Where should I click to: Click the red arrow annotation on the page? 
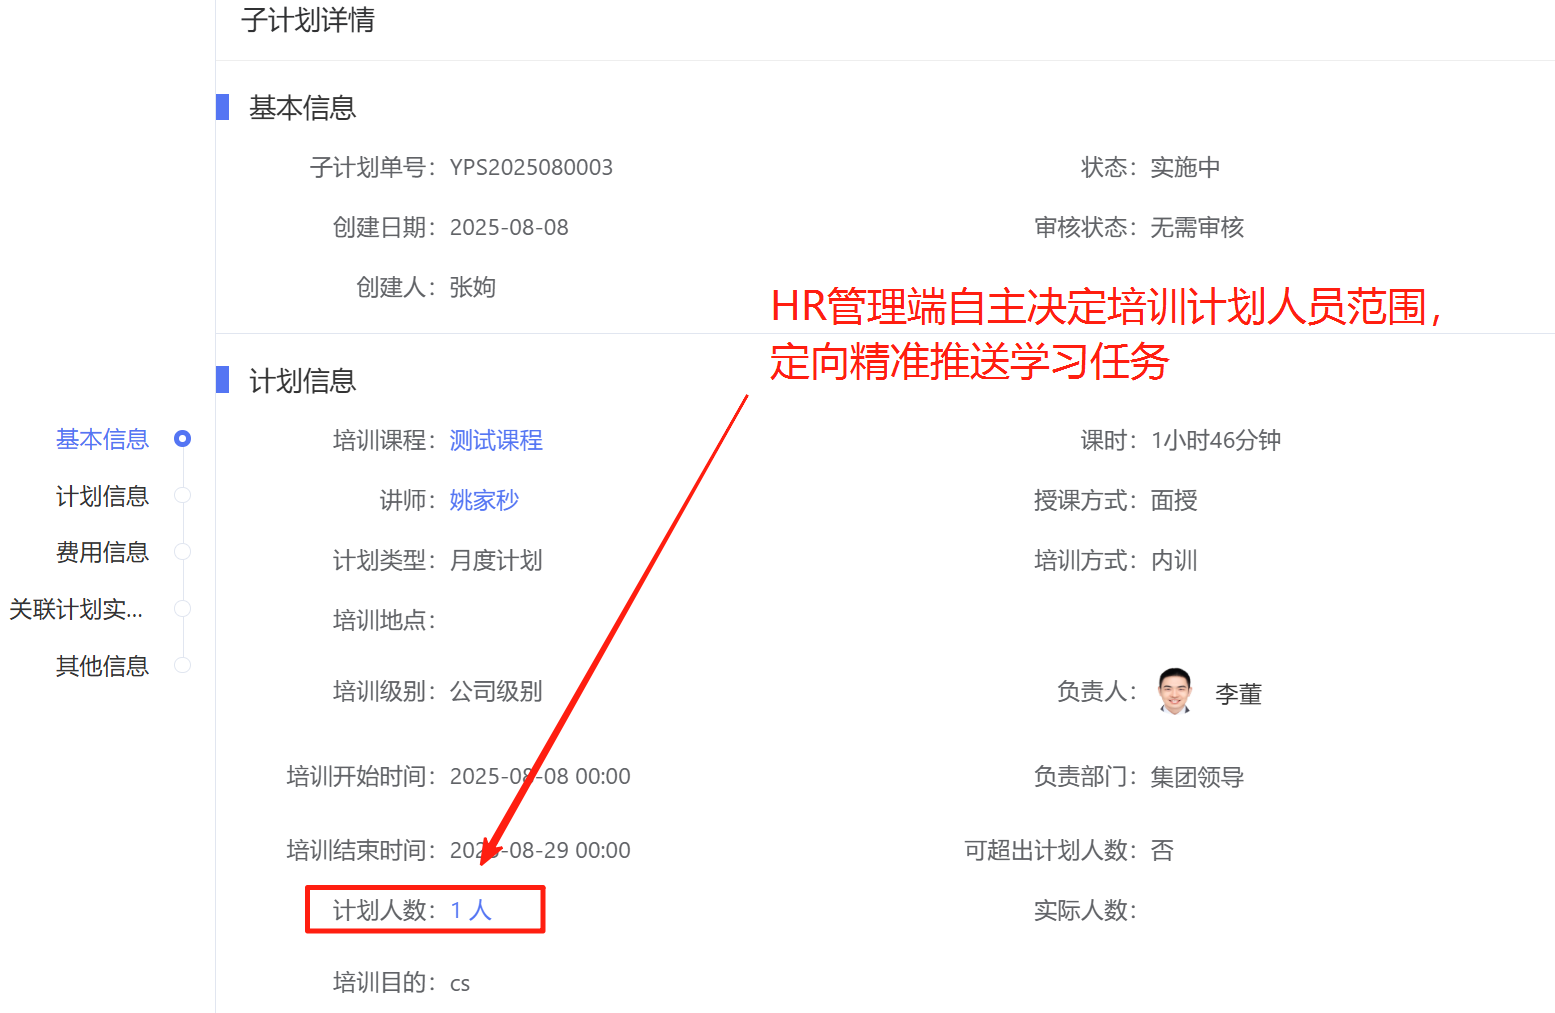[620, 630]
